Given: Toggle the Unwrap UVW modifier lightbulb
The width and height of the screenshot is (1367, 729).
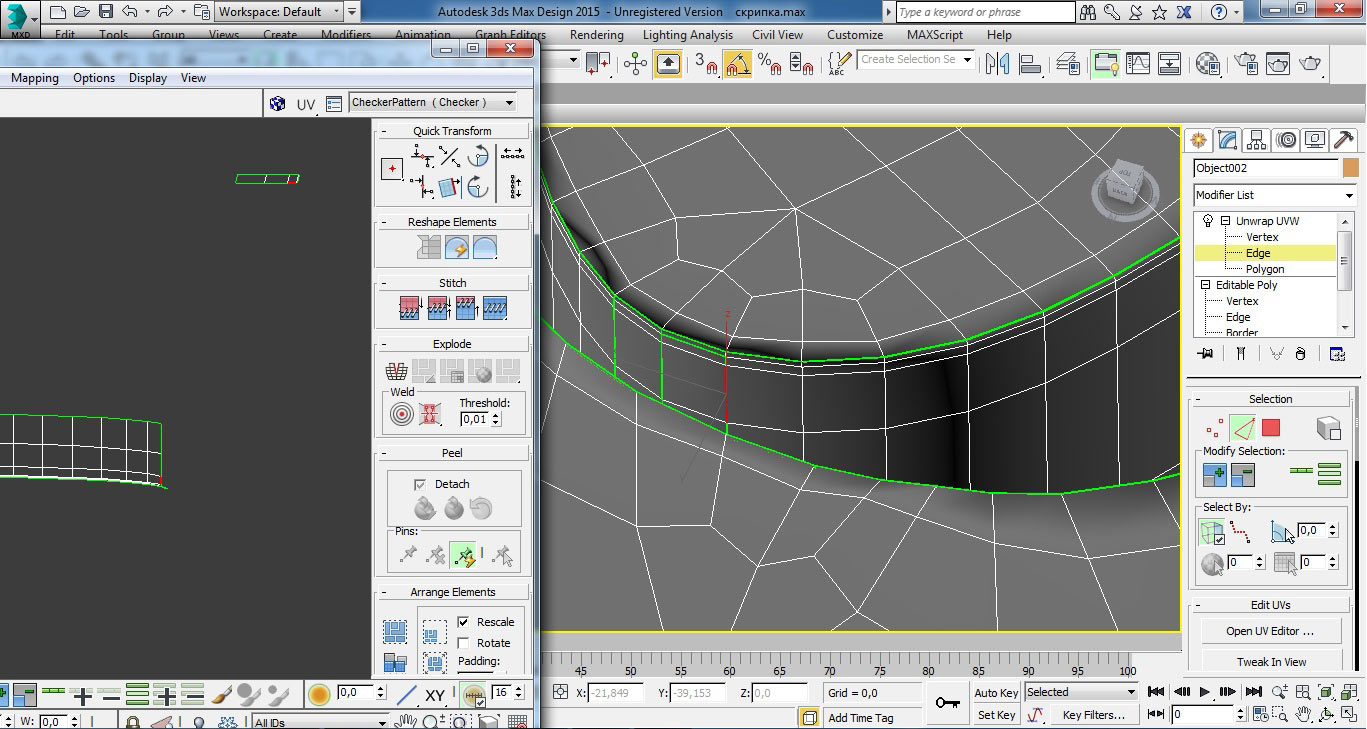Looking at the screenshot, I should [1208, 221].
